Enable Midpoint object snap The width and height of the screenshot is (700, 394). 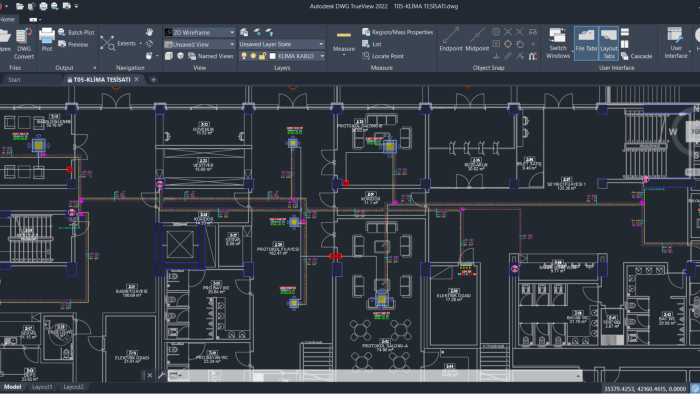pyautogui.click(x=477, y=39)
